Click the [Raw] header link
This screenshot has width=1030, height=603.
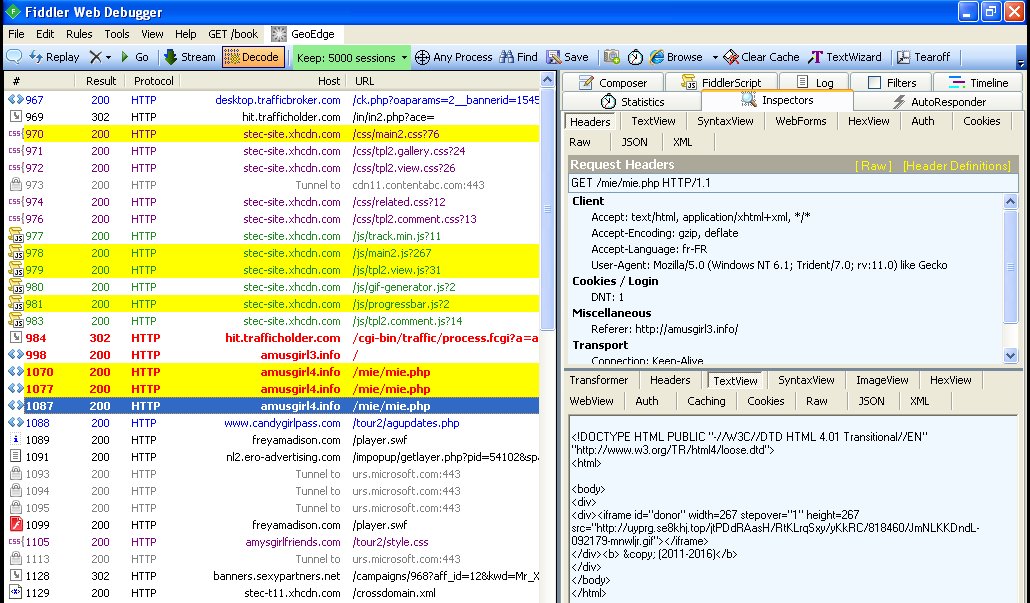[873, 166]
